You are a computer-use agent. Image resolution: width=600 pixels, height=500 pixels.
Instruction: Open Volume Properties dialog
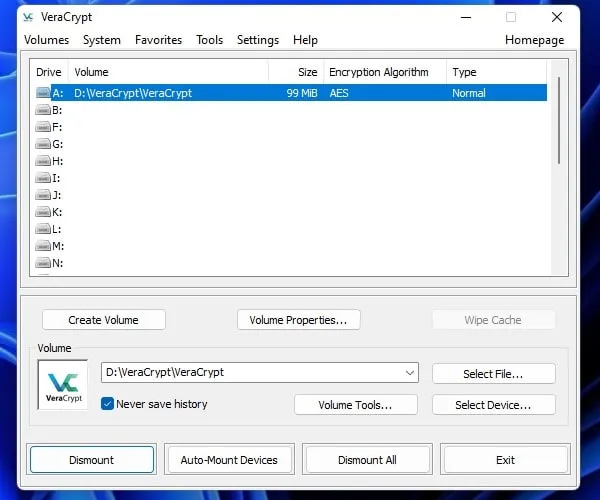tap(298, 320)
